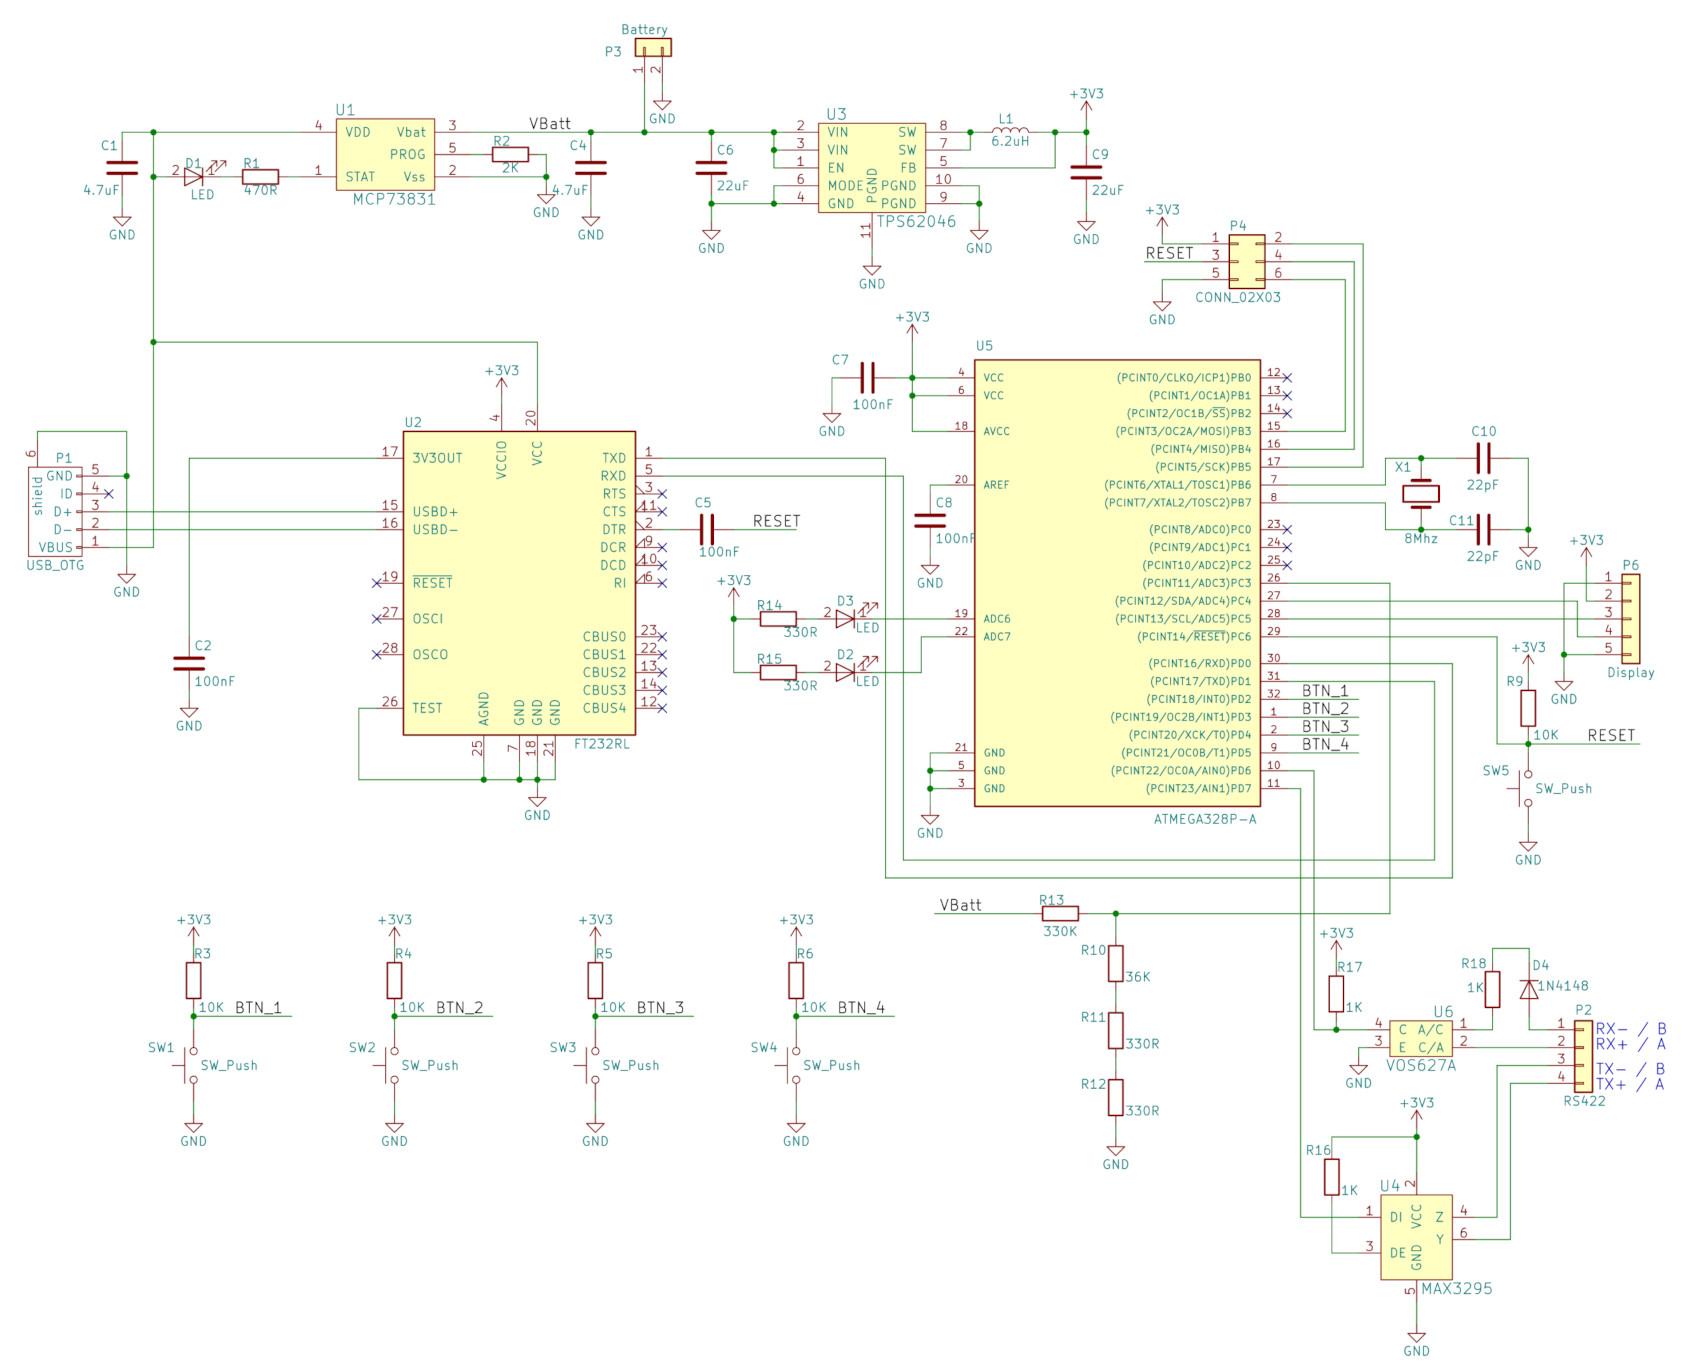The image size is (1683, 1371).
Task: Select the '1N4148' diode value text
Action: tap(1563, 986)
